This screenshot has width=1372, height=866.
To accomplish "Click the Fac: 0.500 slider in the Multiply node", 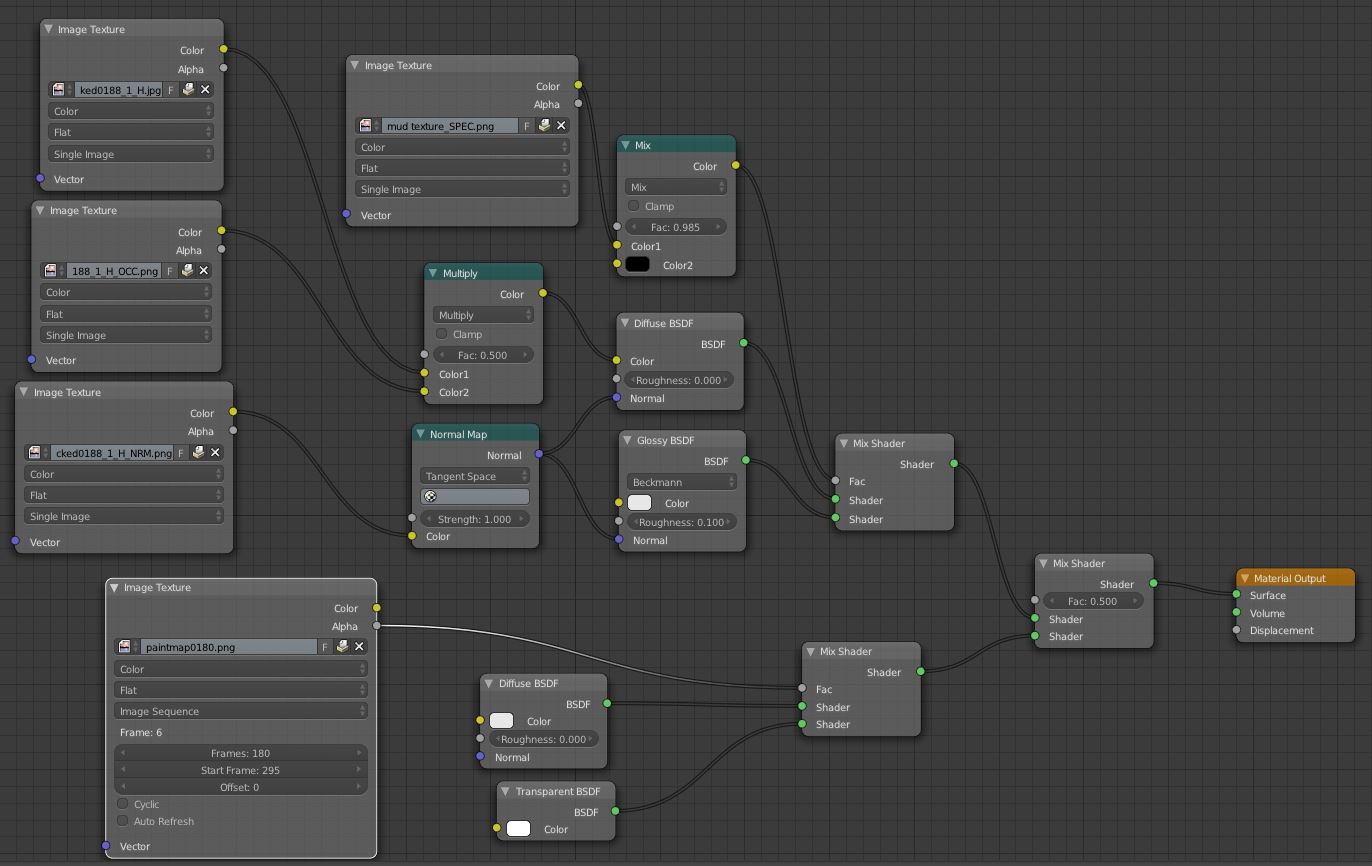I will tap(484, 355).
